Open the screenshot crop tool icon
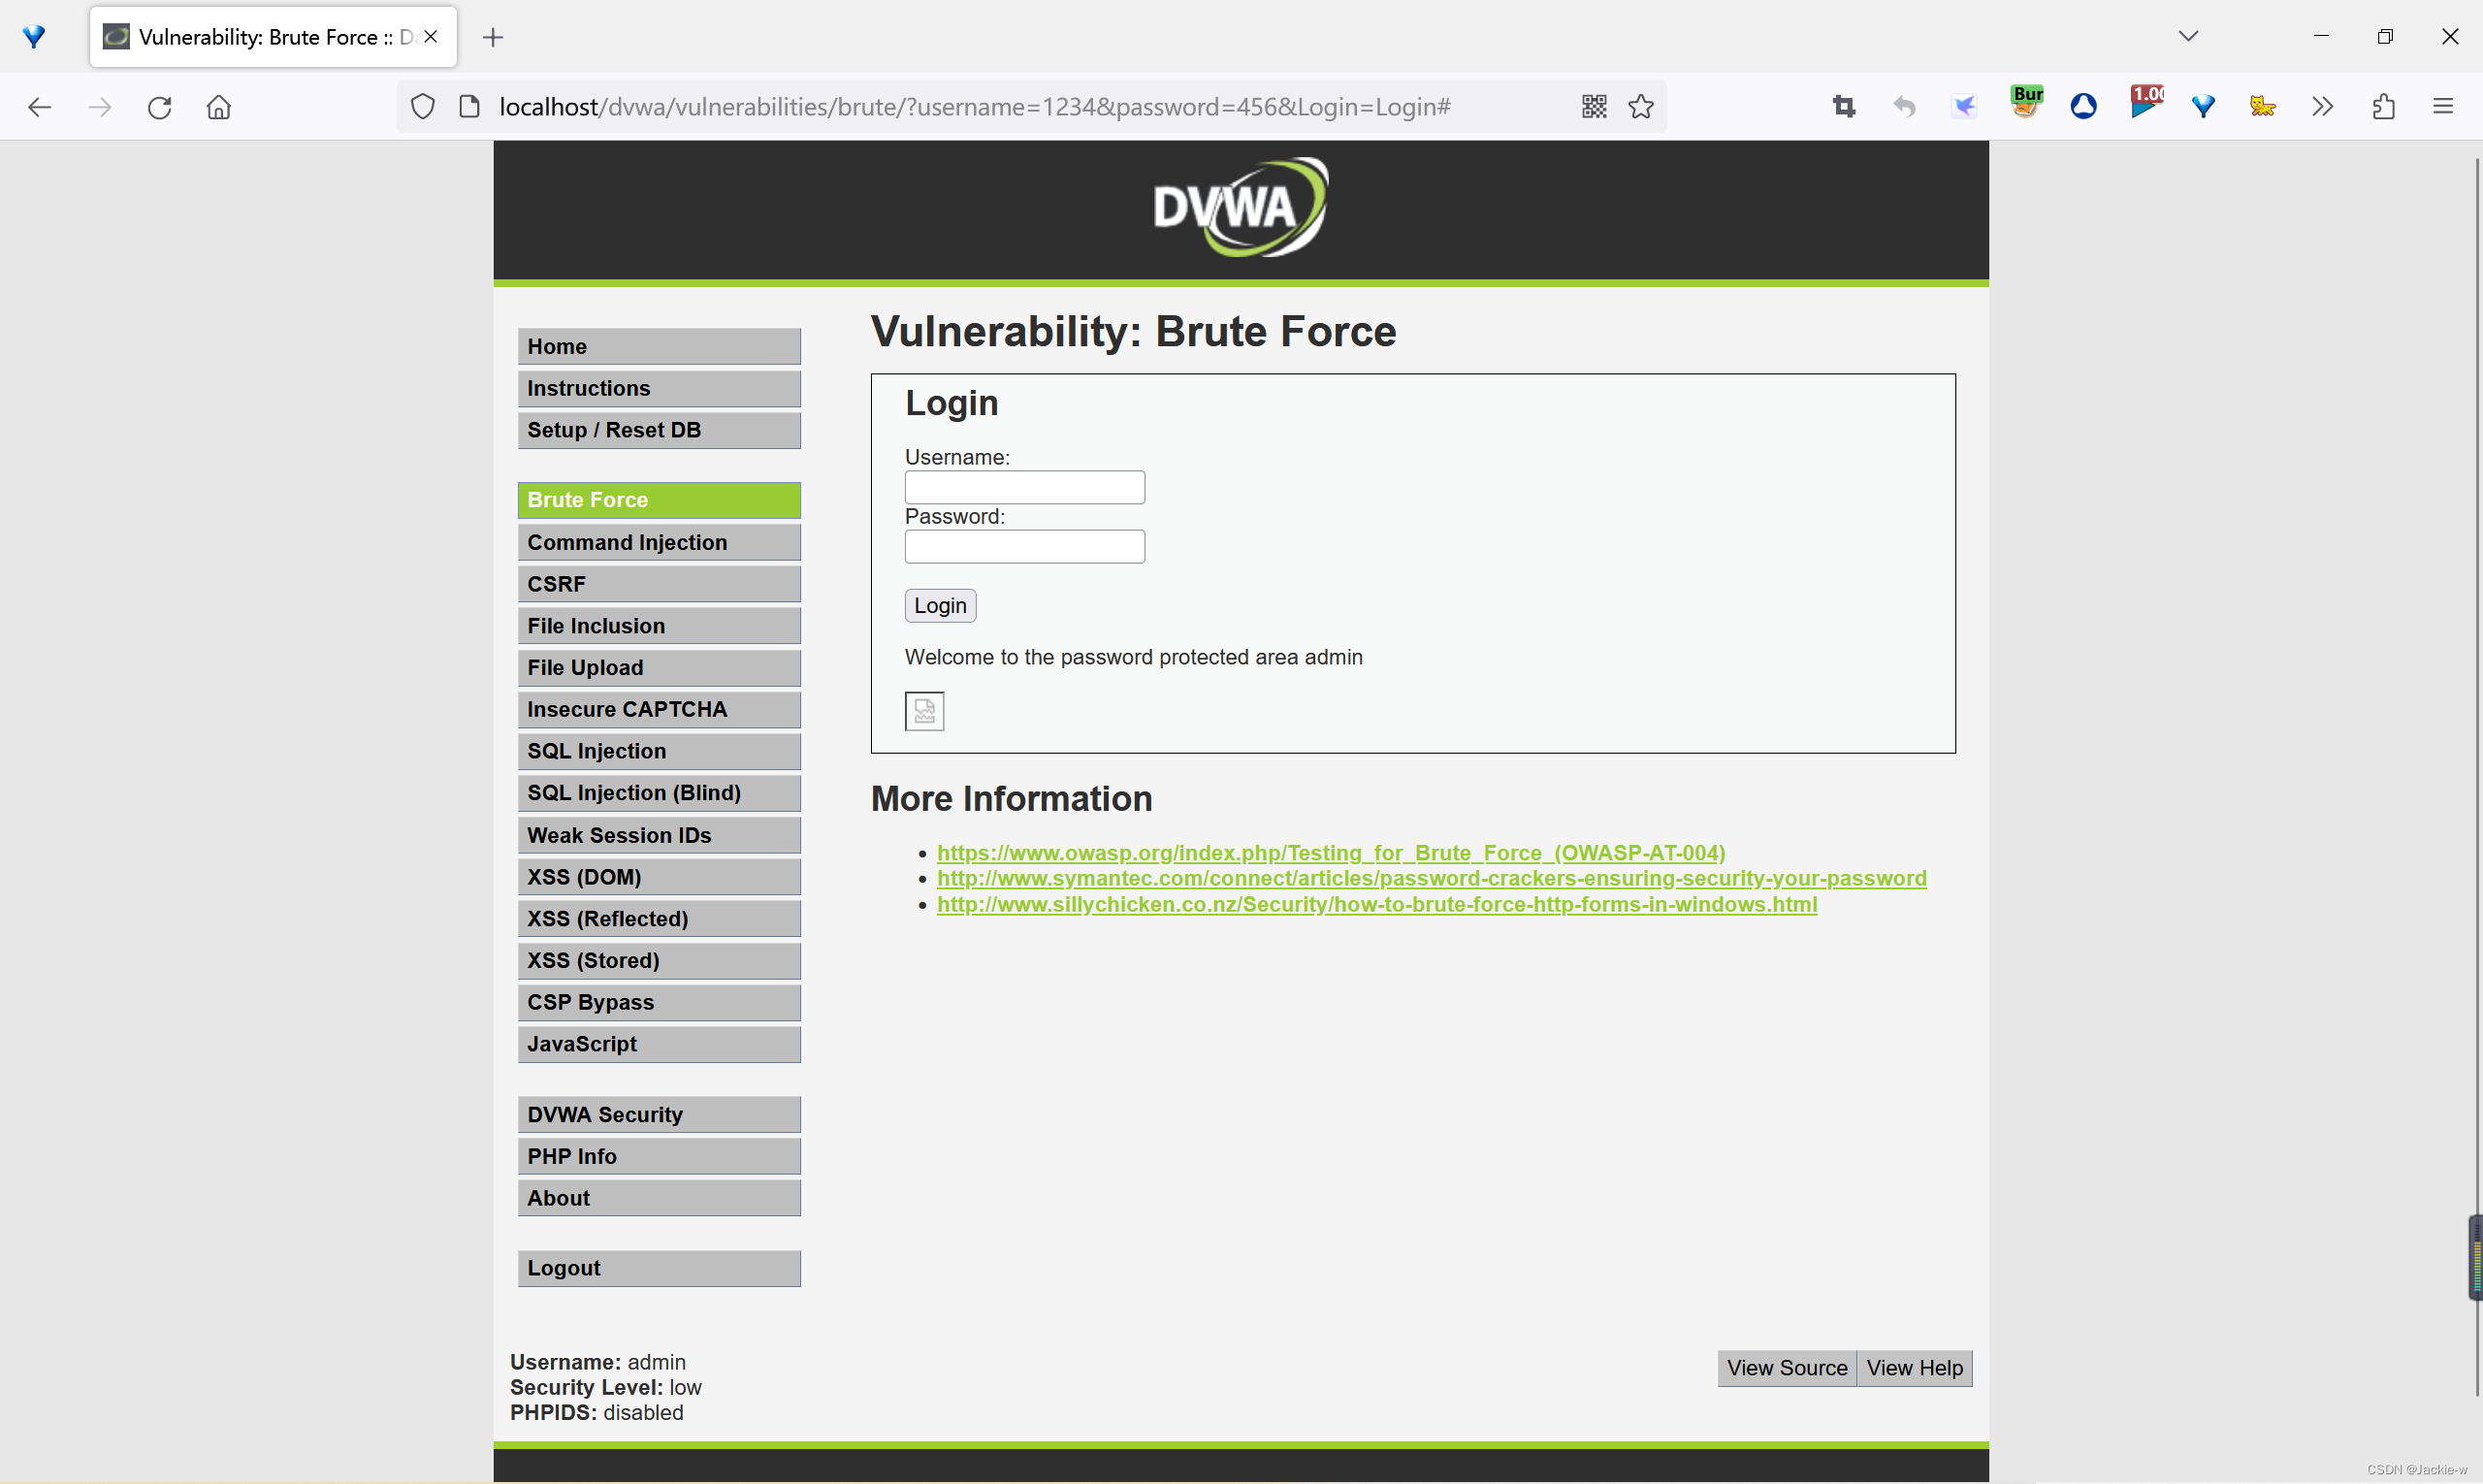 click(x=1844, y=107)
